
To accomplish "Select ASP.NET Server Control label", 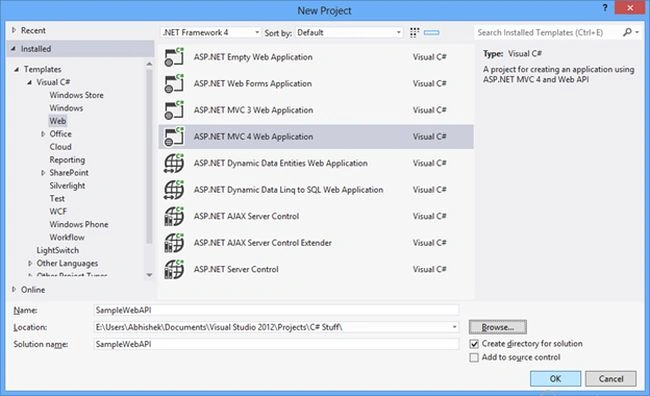I will (236, 270).
